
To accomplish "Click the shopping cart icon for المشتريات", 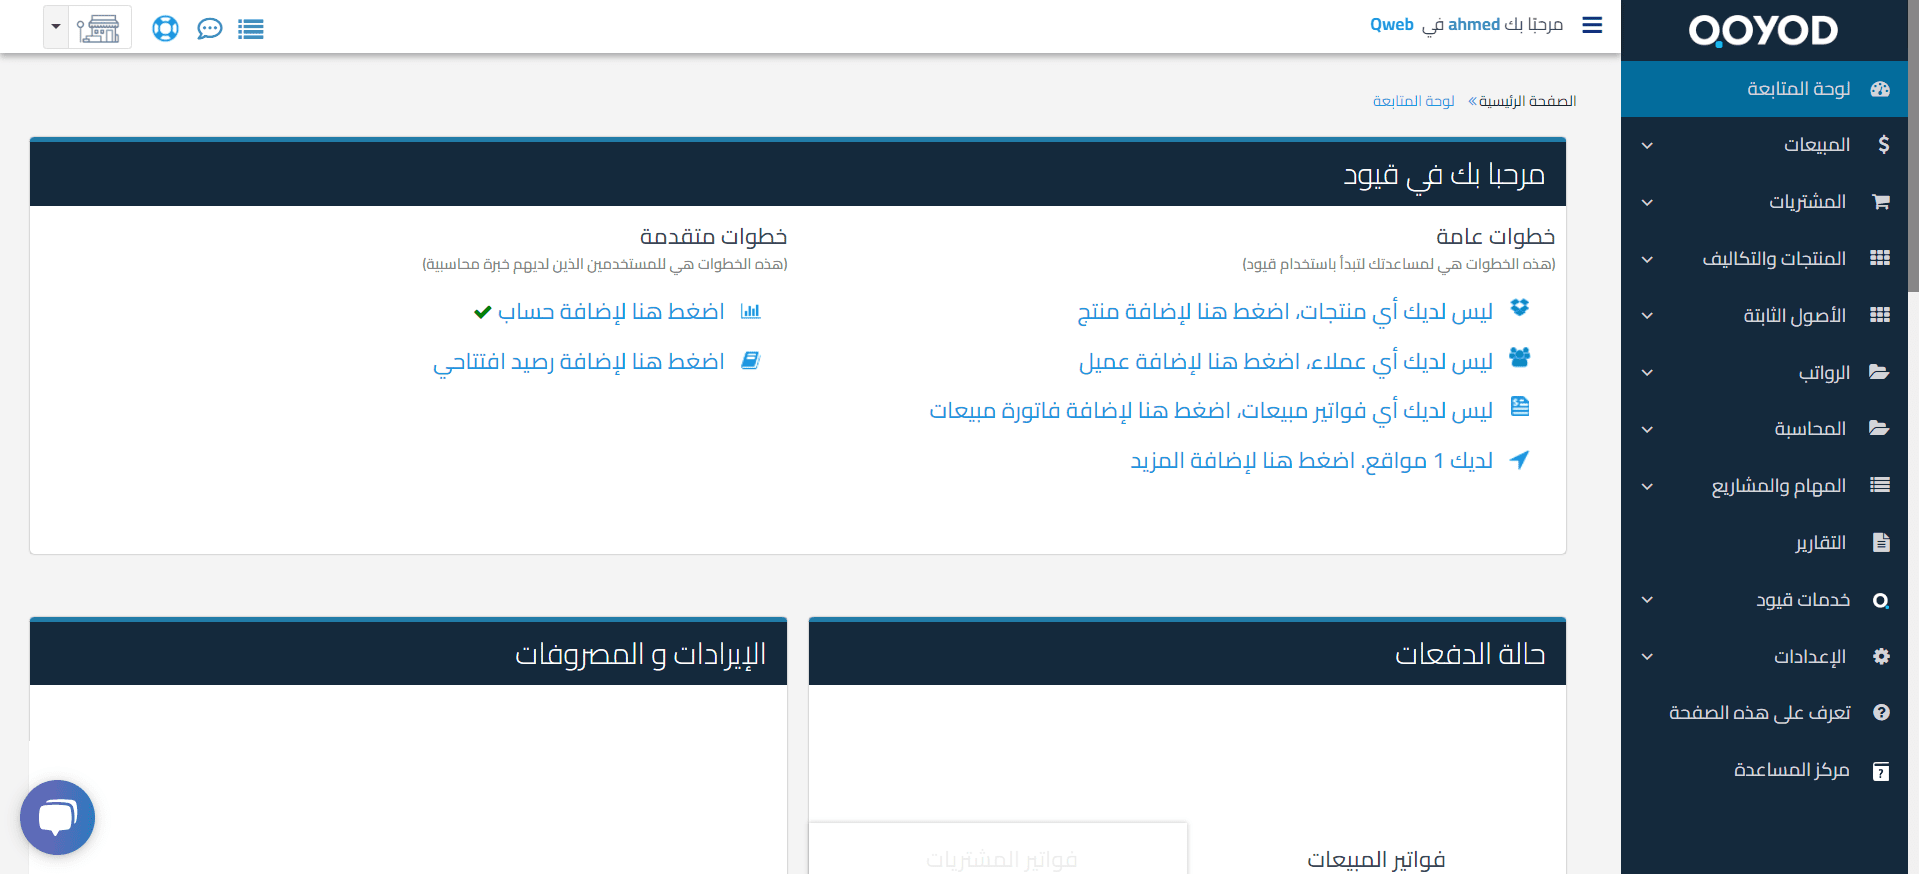I will (x=1880, y=202).
